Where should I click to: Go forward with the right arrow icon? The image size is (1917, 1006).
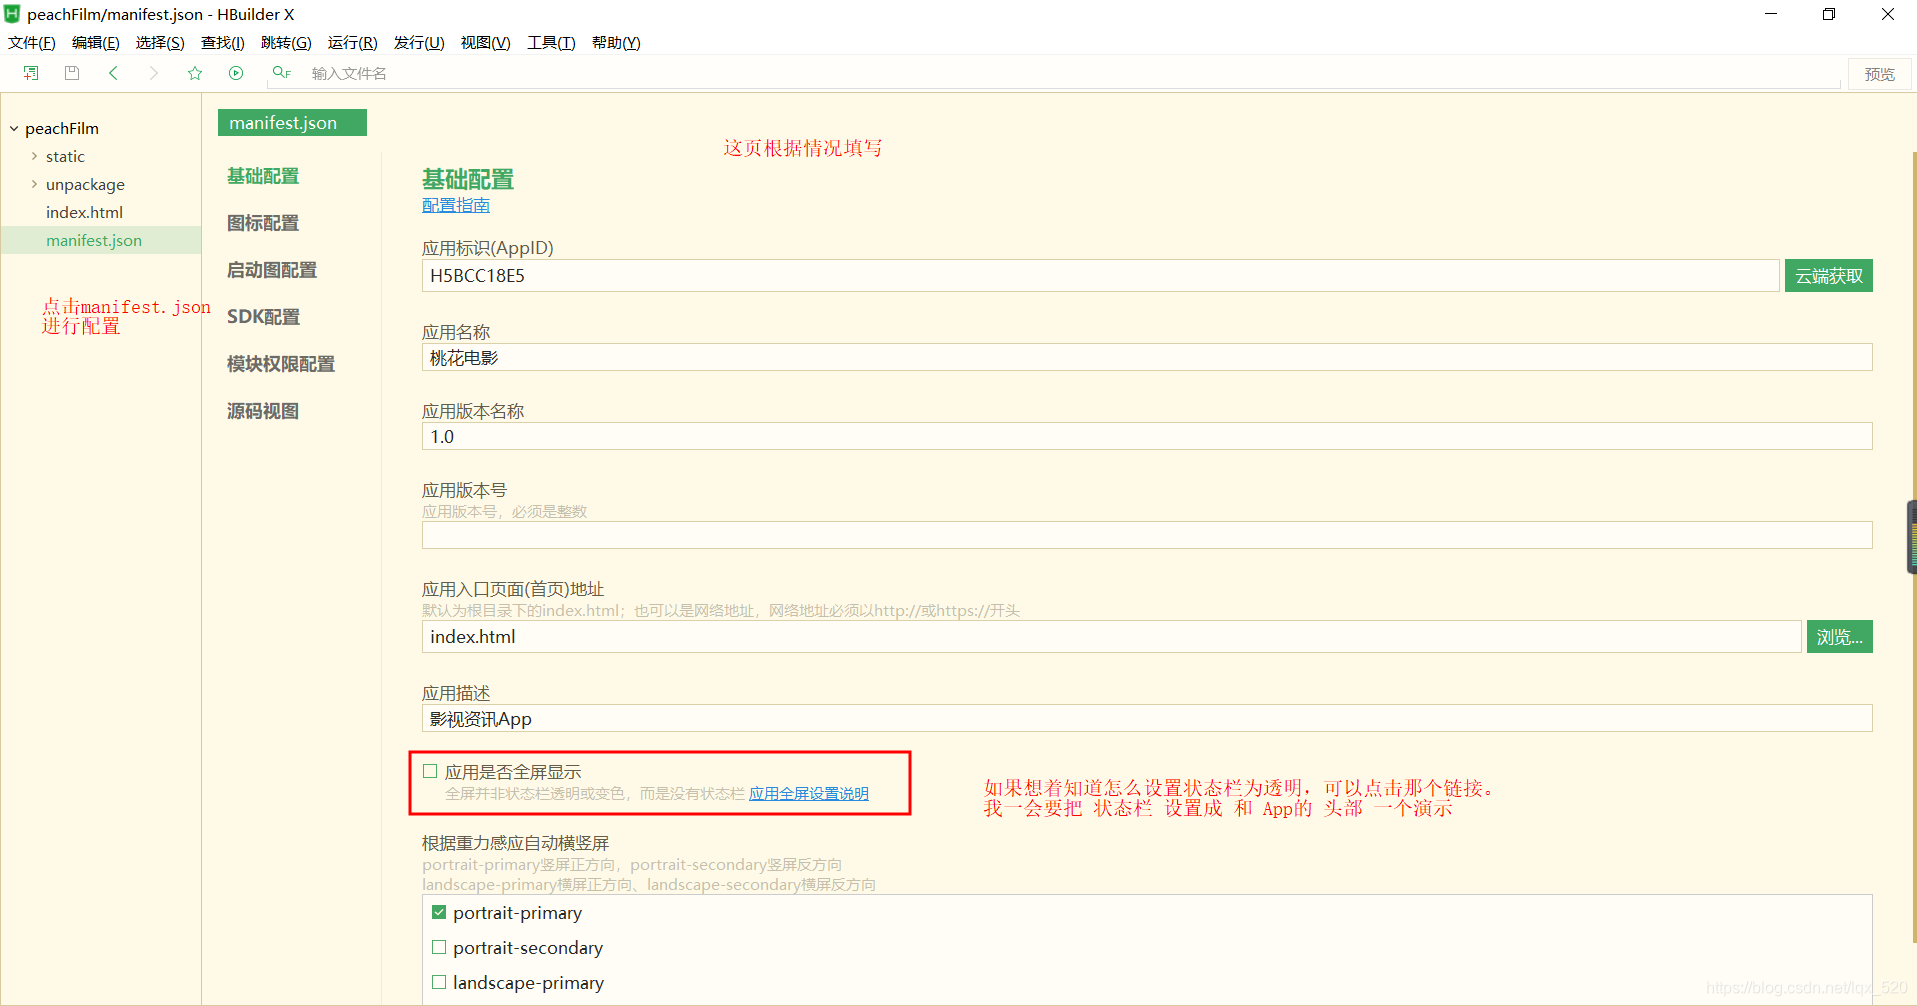[x=153, y=73]
